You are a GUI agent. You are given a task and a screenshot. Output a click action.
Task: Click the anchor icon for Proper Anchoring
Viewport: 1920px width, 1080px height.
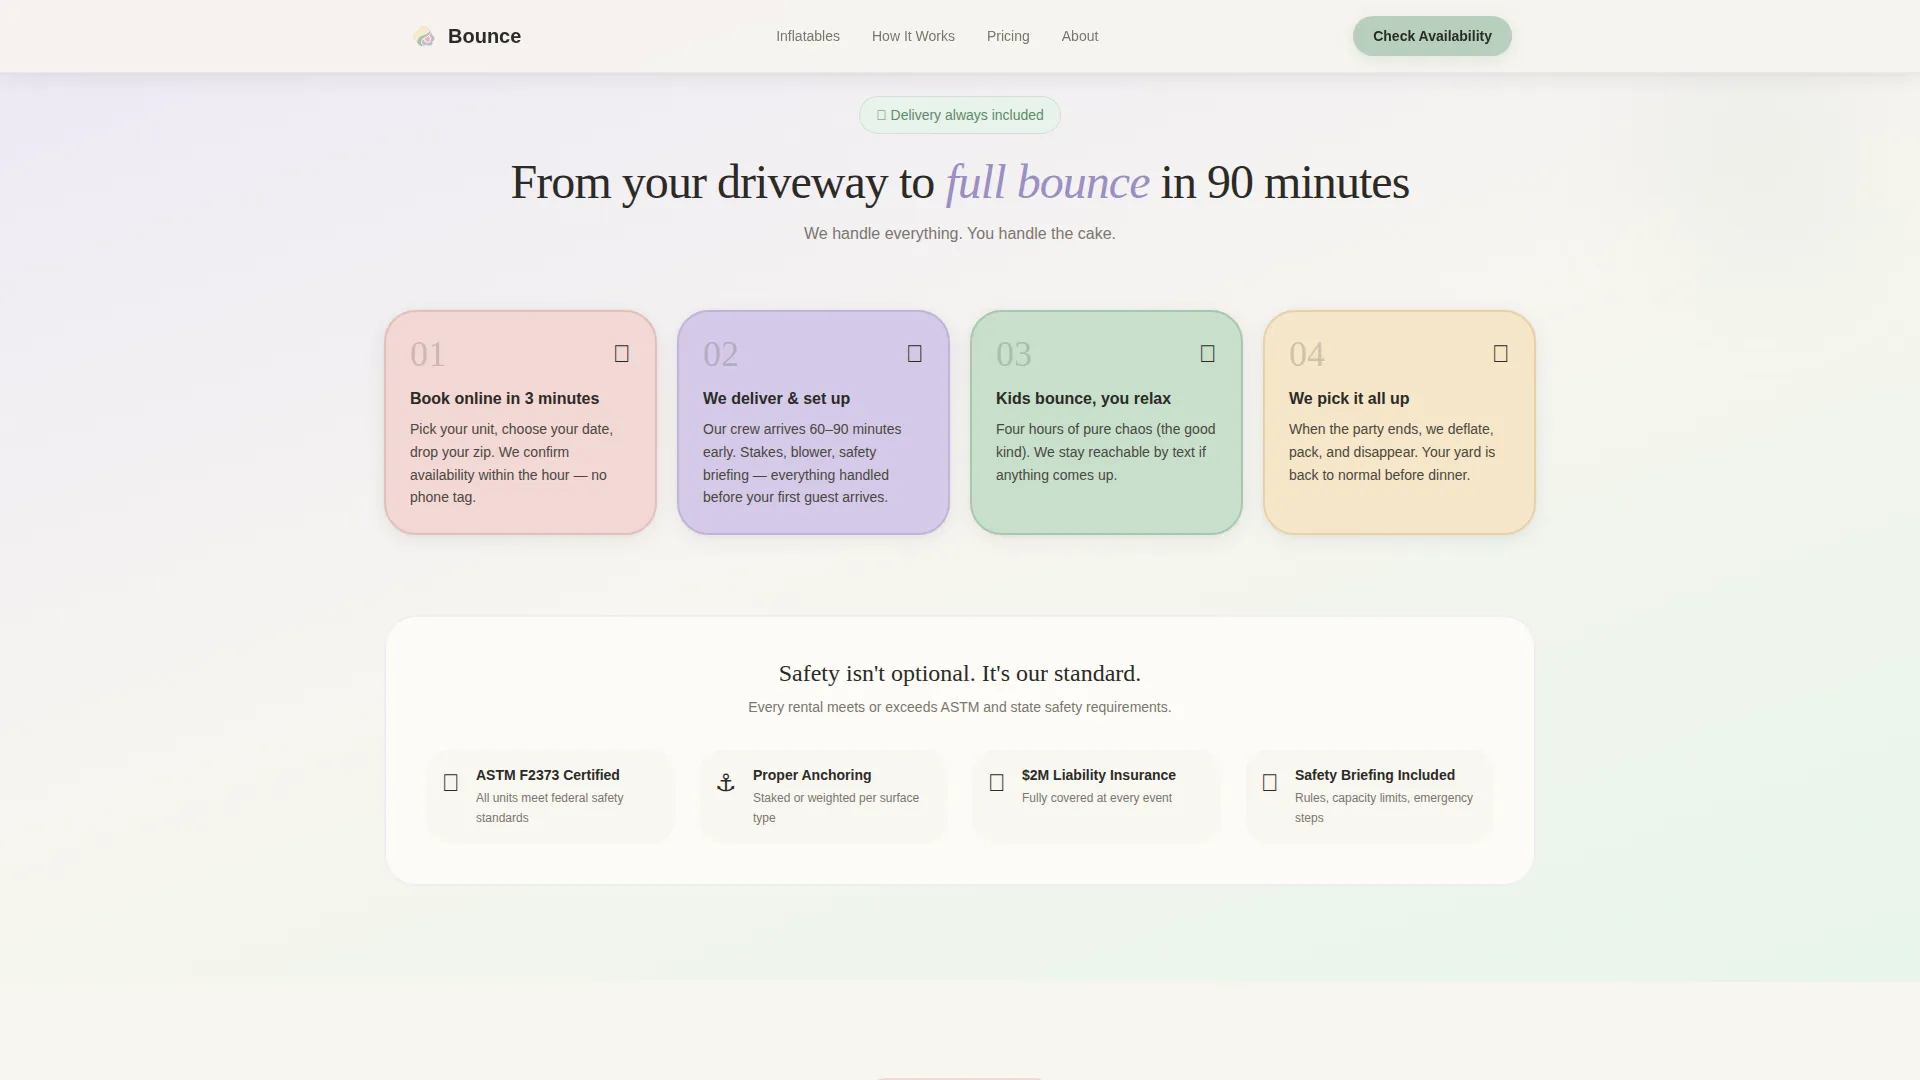point(726,783)
